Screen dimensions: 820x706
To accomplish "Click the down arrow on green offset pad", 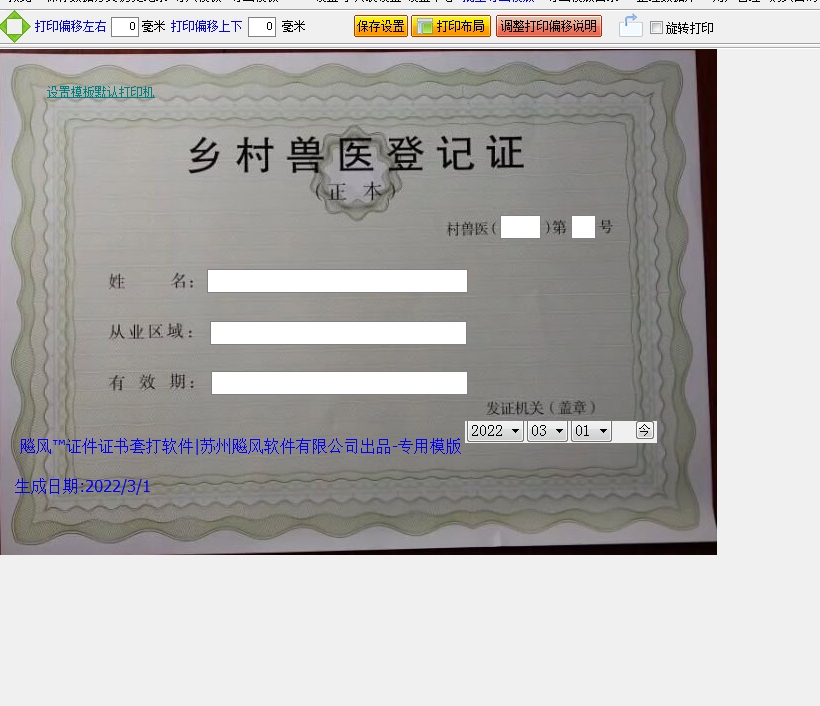I will click(14, 38).
